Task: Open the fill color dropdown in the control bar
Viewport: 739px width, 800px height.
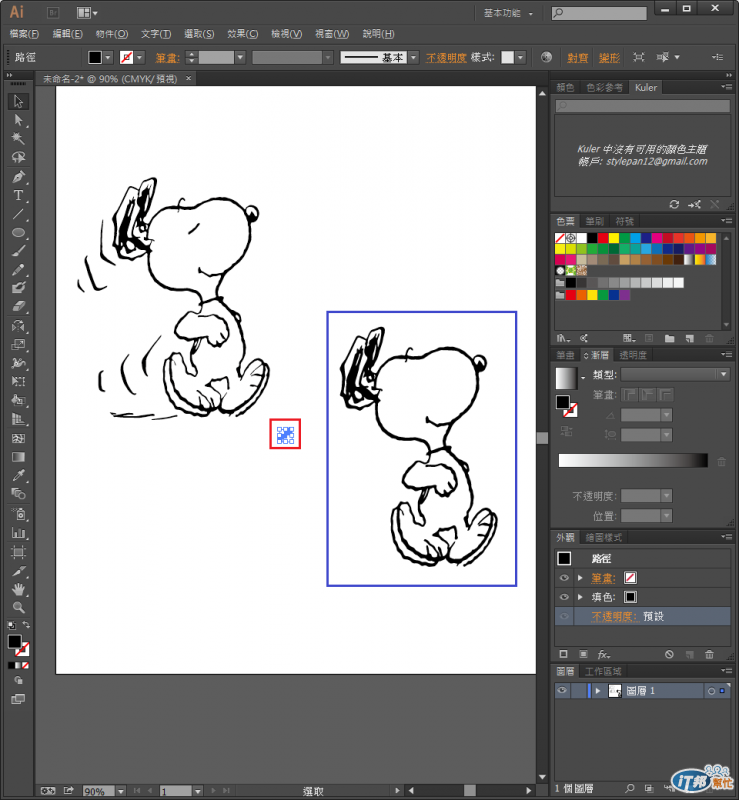Action: 108,58
